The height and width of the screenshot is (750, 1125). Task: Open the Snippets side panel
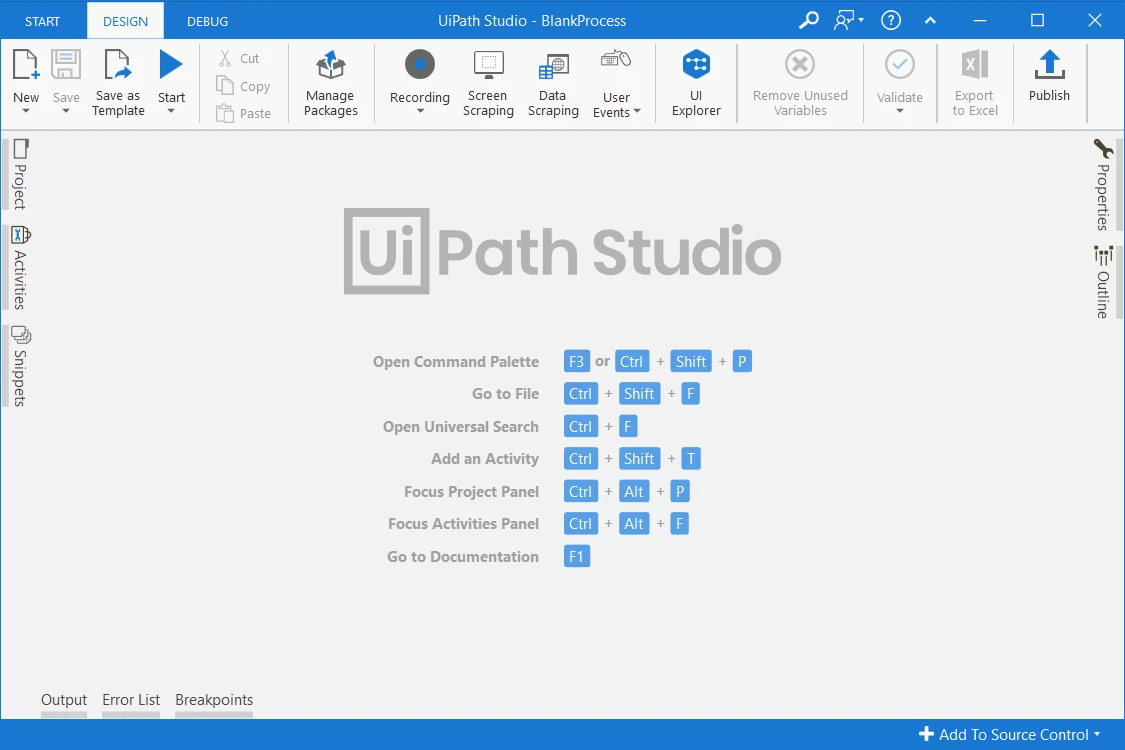(x=20, y=366)
